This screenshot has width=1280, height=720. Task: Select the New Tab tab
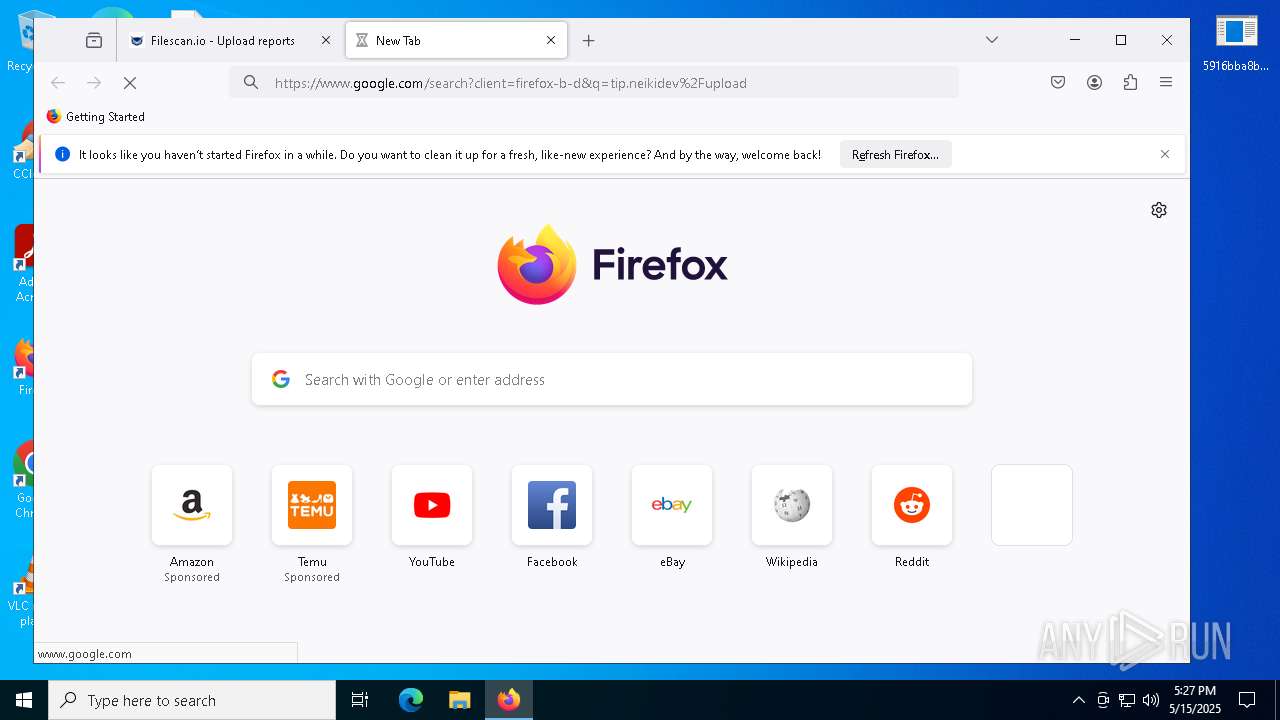coord(456,41)
